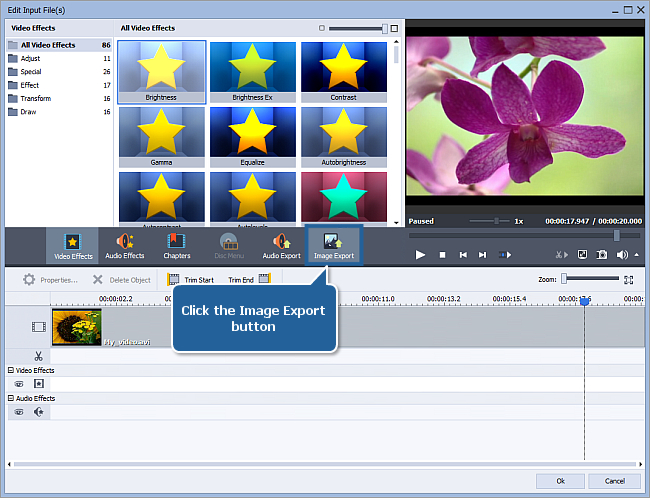Click Trim Start
The width and height of the screenshot is (650, 498).
[190, 280]
